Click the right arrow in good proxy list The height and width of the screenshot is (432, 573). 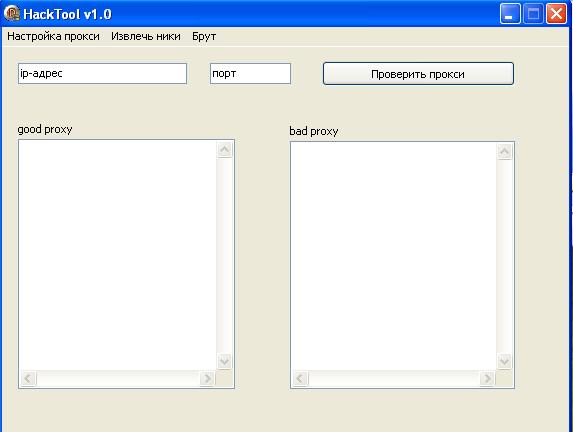[207, 378]
